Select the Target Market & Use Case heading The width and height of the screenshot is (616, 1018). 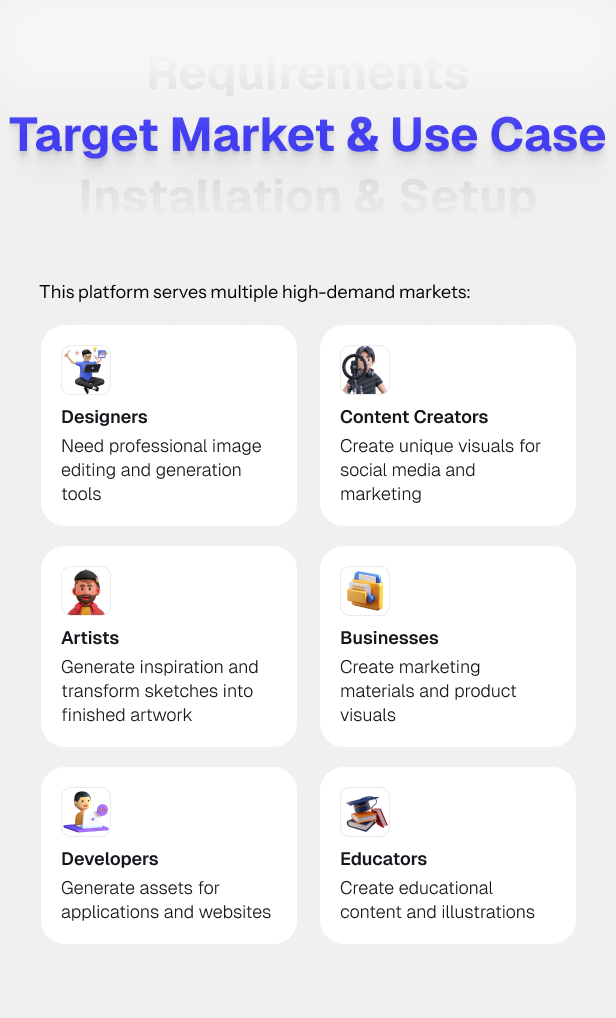click(x=307, y=135)
